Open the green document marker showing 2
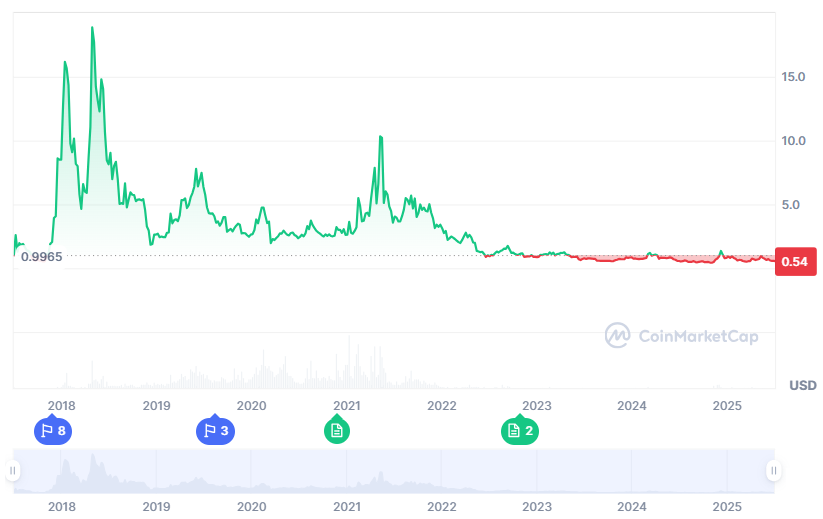 [520, 431]
